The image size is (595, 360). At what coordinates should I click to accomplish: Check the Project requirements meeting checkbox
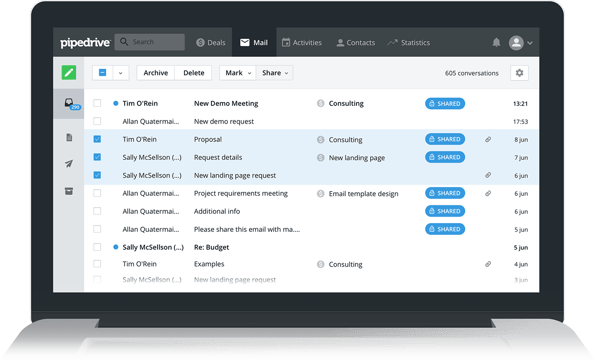tap(97, 193)
